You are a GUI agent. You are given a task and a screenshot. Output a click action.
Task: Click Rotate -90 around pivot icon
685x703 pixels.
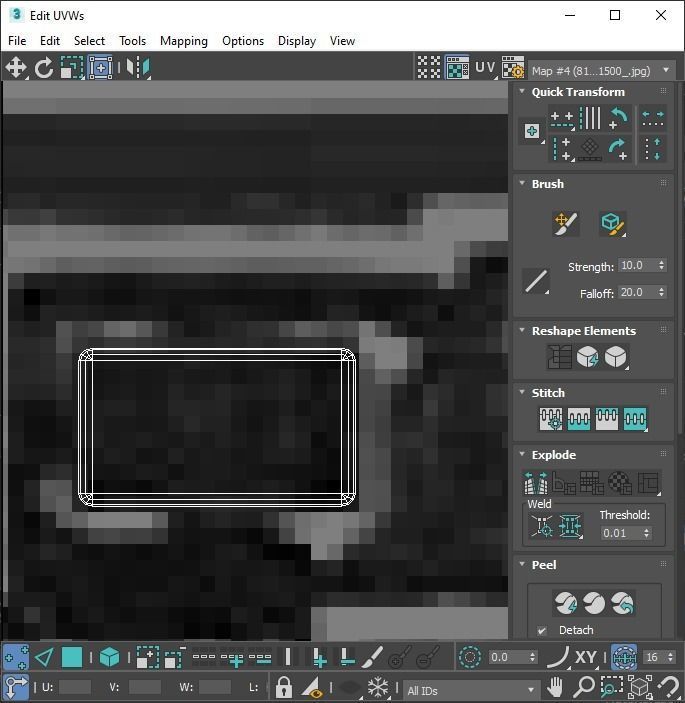tap(619, 149)
